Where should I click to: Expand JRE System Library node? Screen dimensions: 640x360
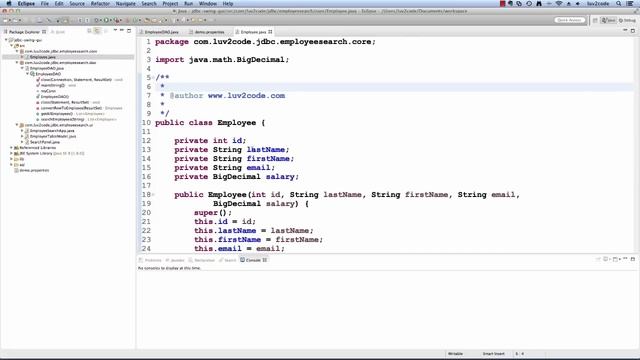[x=11, y=153]
